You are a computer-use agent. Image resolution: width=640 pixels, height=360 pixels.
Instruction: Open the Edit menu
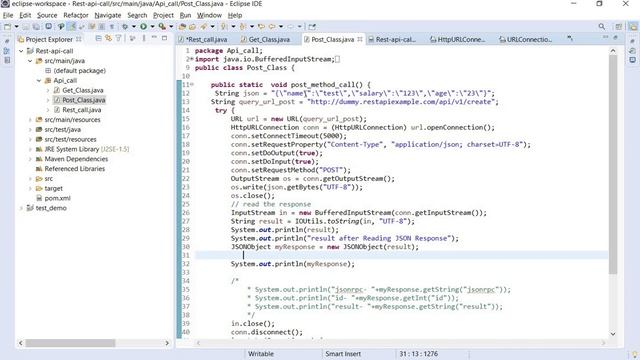point(25,15)
